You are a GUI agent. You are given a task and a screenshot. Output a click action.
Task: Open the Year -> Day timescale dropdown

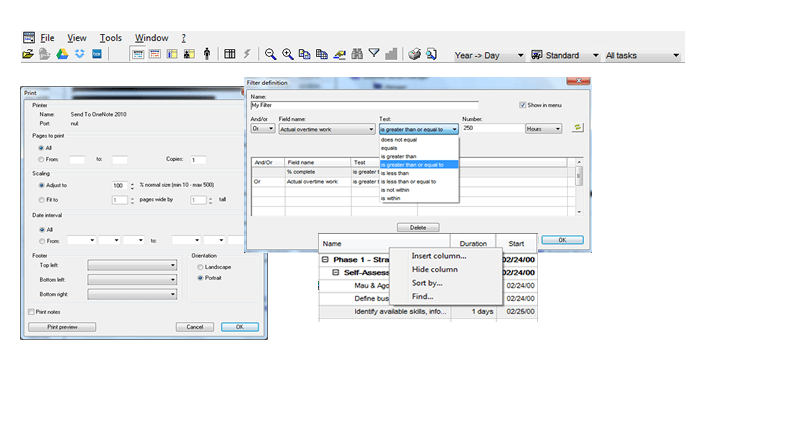[489, 55]
